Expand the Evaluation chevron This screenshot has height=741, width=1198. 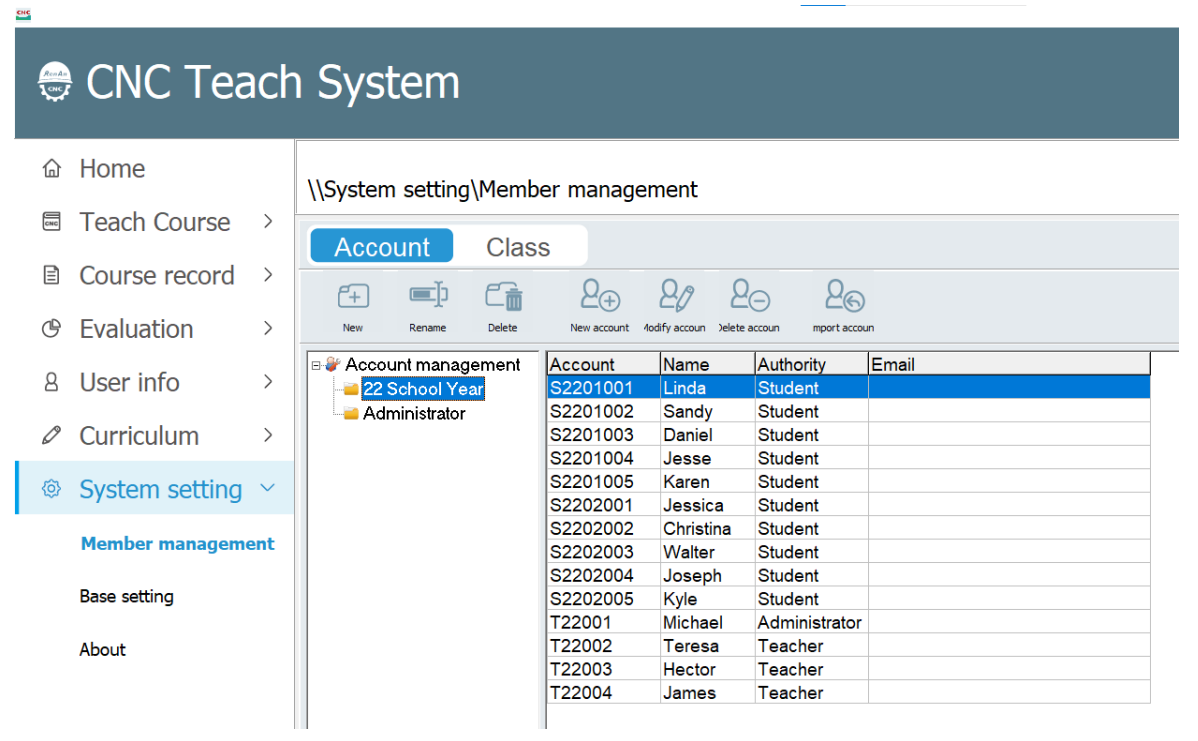click(x=268, y=328)
